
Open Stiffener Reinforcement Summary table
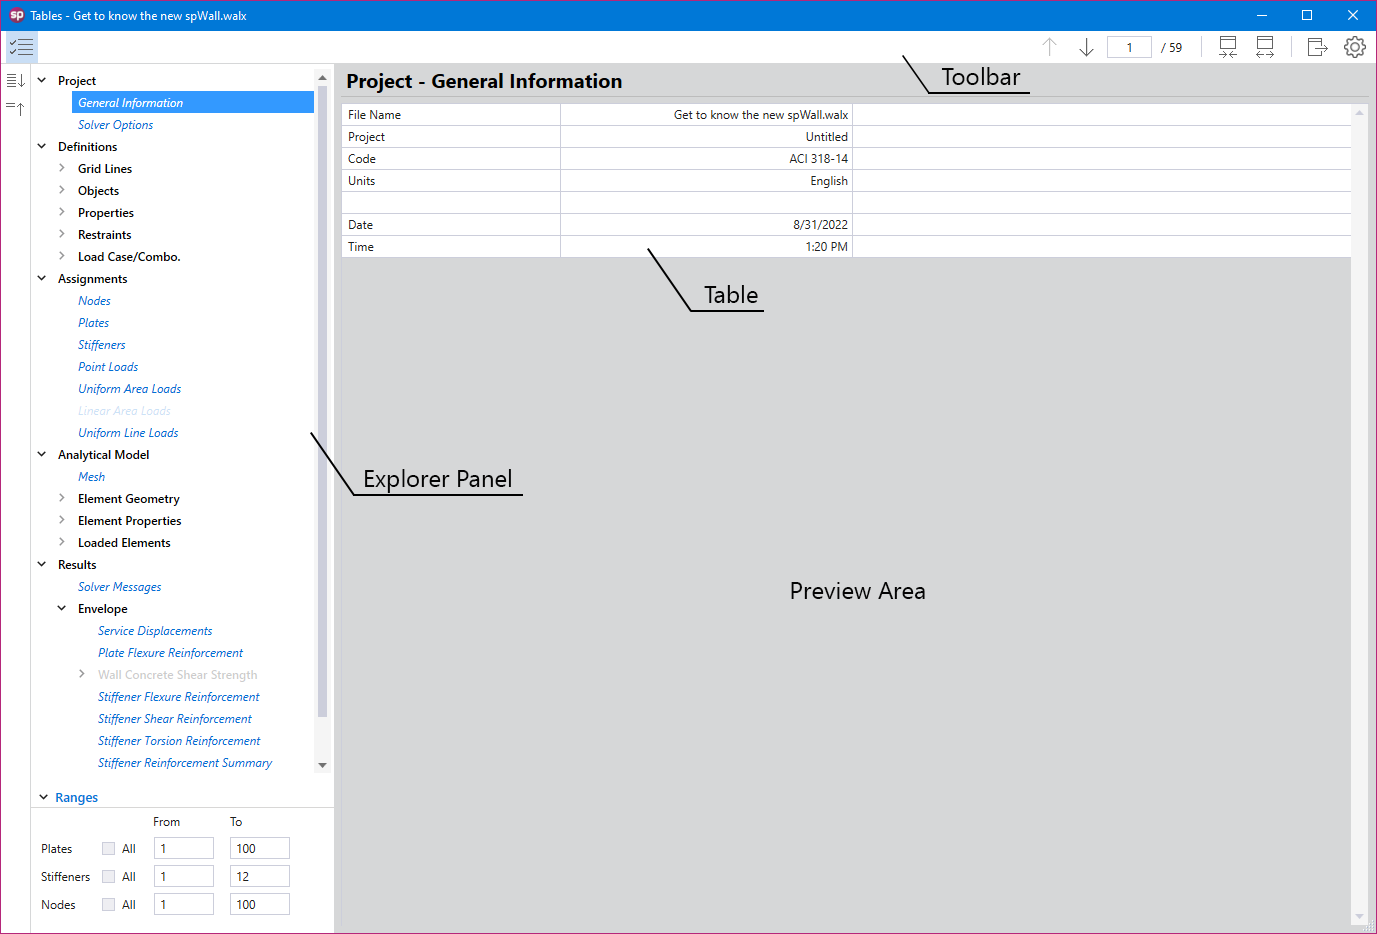[185, 763]
